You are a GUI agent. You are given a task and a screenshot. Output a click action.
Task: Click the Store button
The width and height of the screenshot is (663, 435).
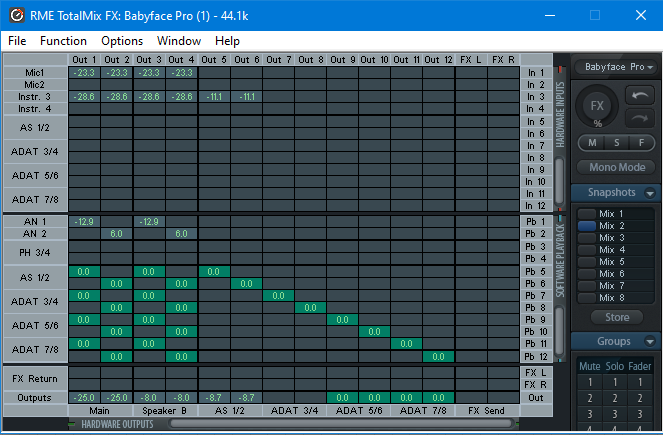(617, 317)
